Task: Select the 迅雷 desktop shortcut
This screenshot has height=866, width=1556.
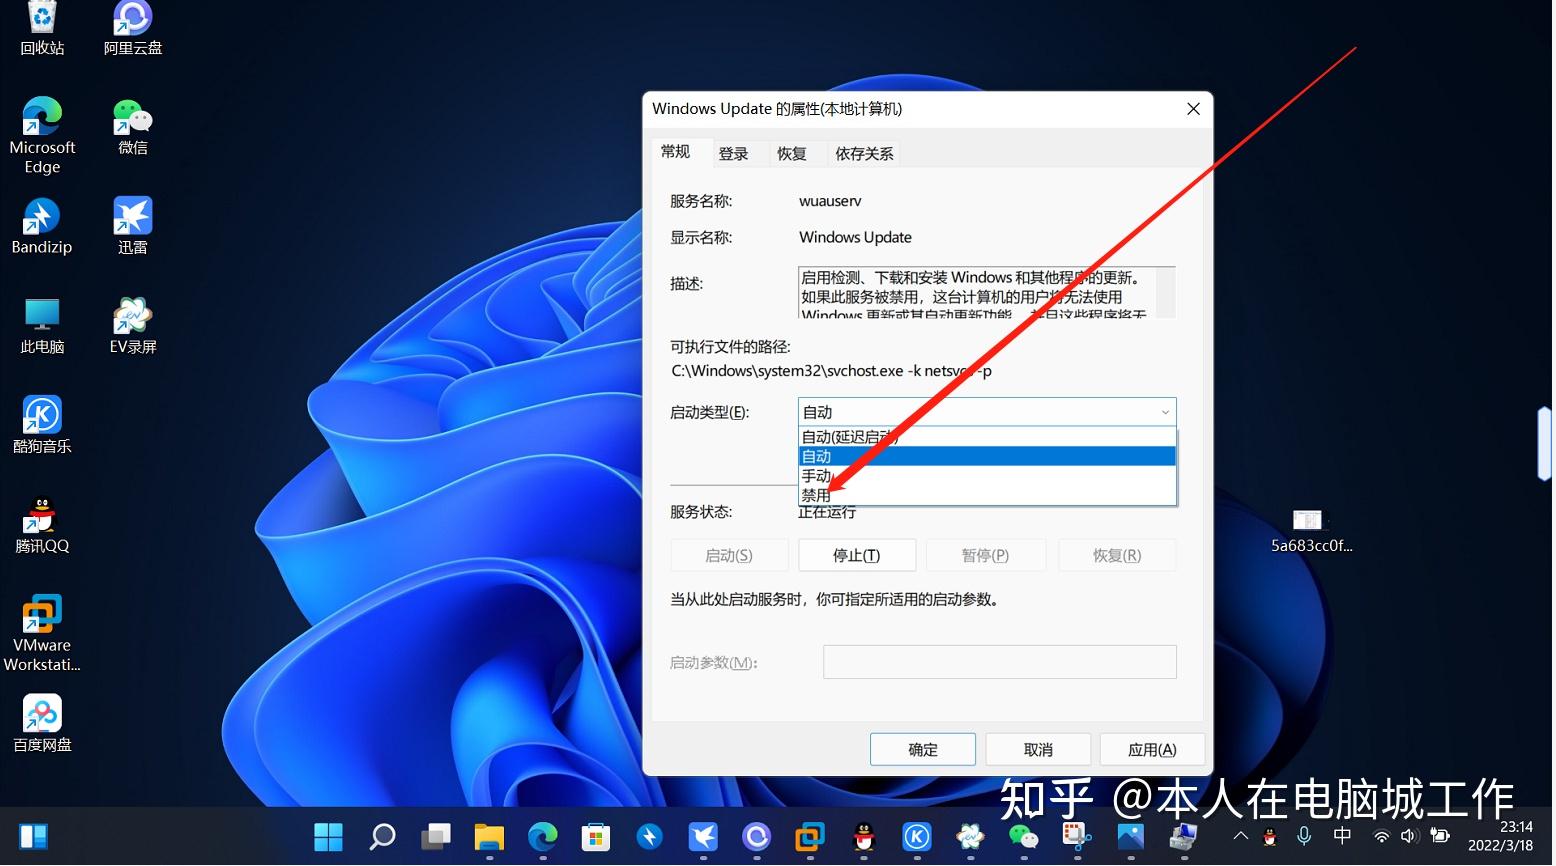Action: 133,225
